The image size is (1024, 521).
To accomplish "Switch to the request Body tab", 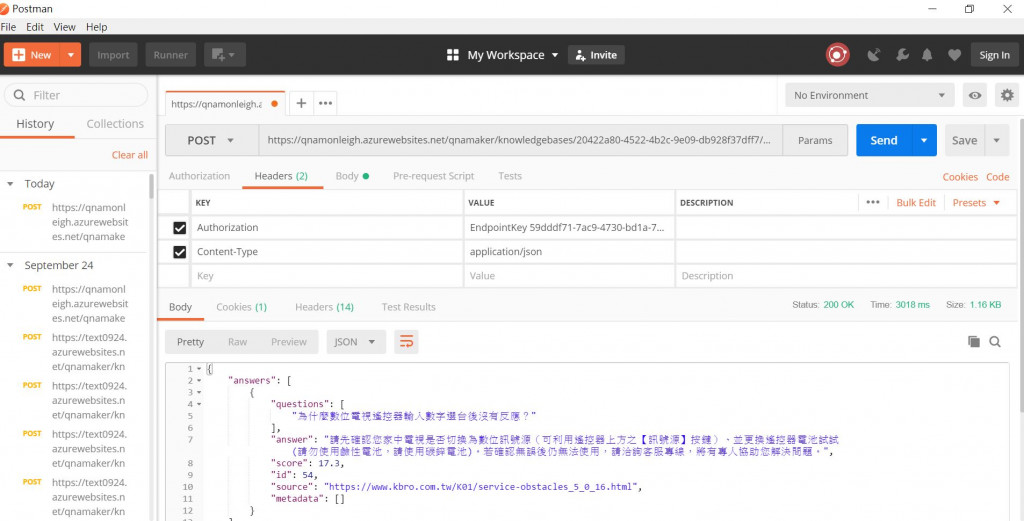I will pyautogui.click(x=352, y=176).
